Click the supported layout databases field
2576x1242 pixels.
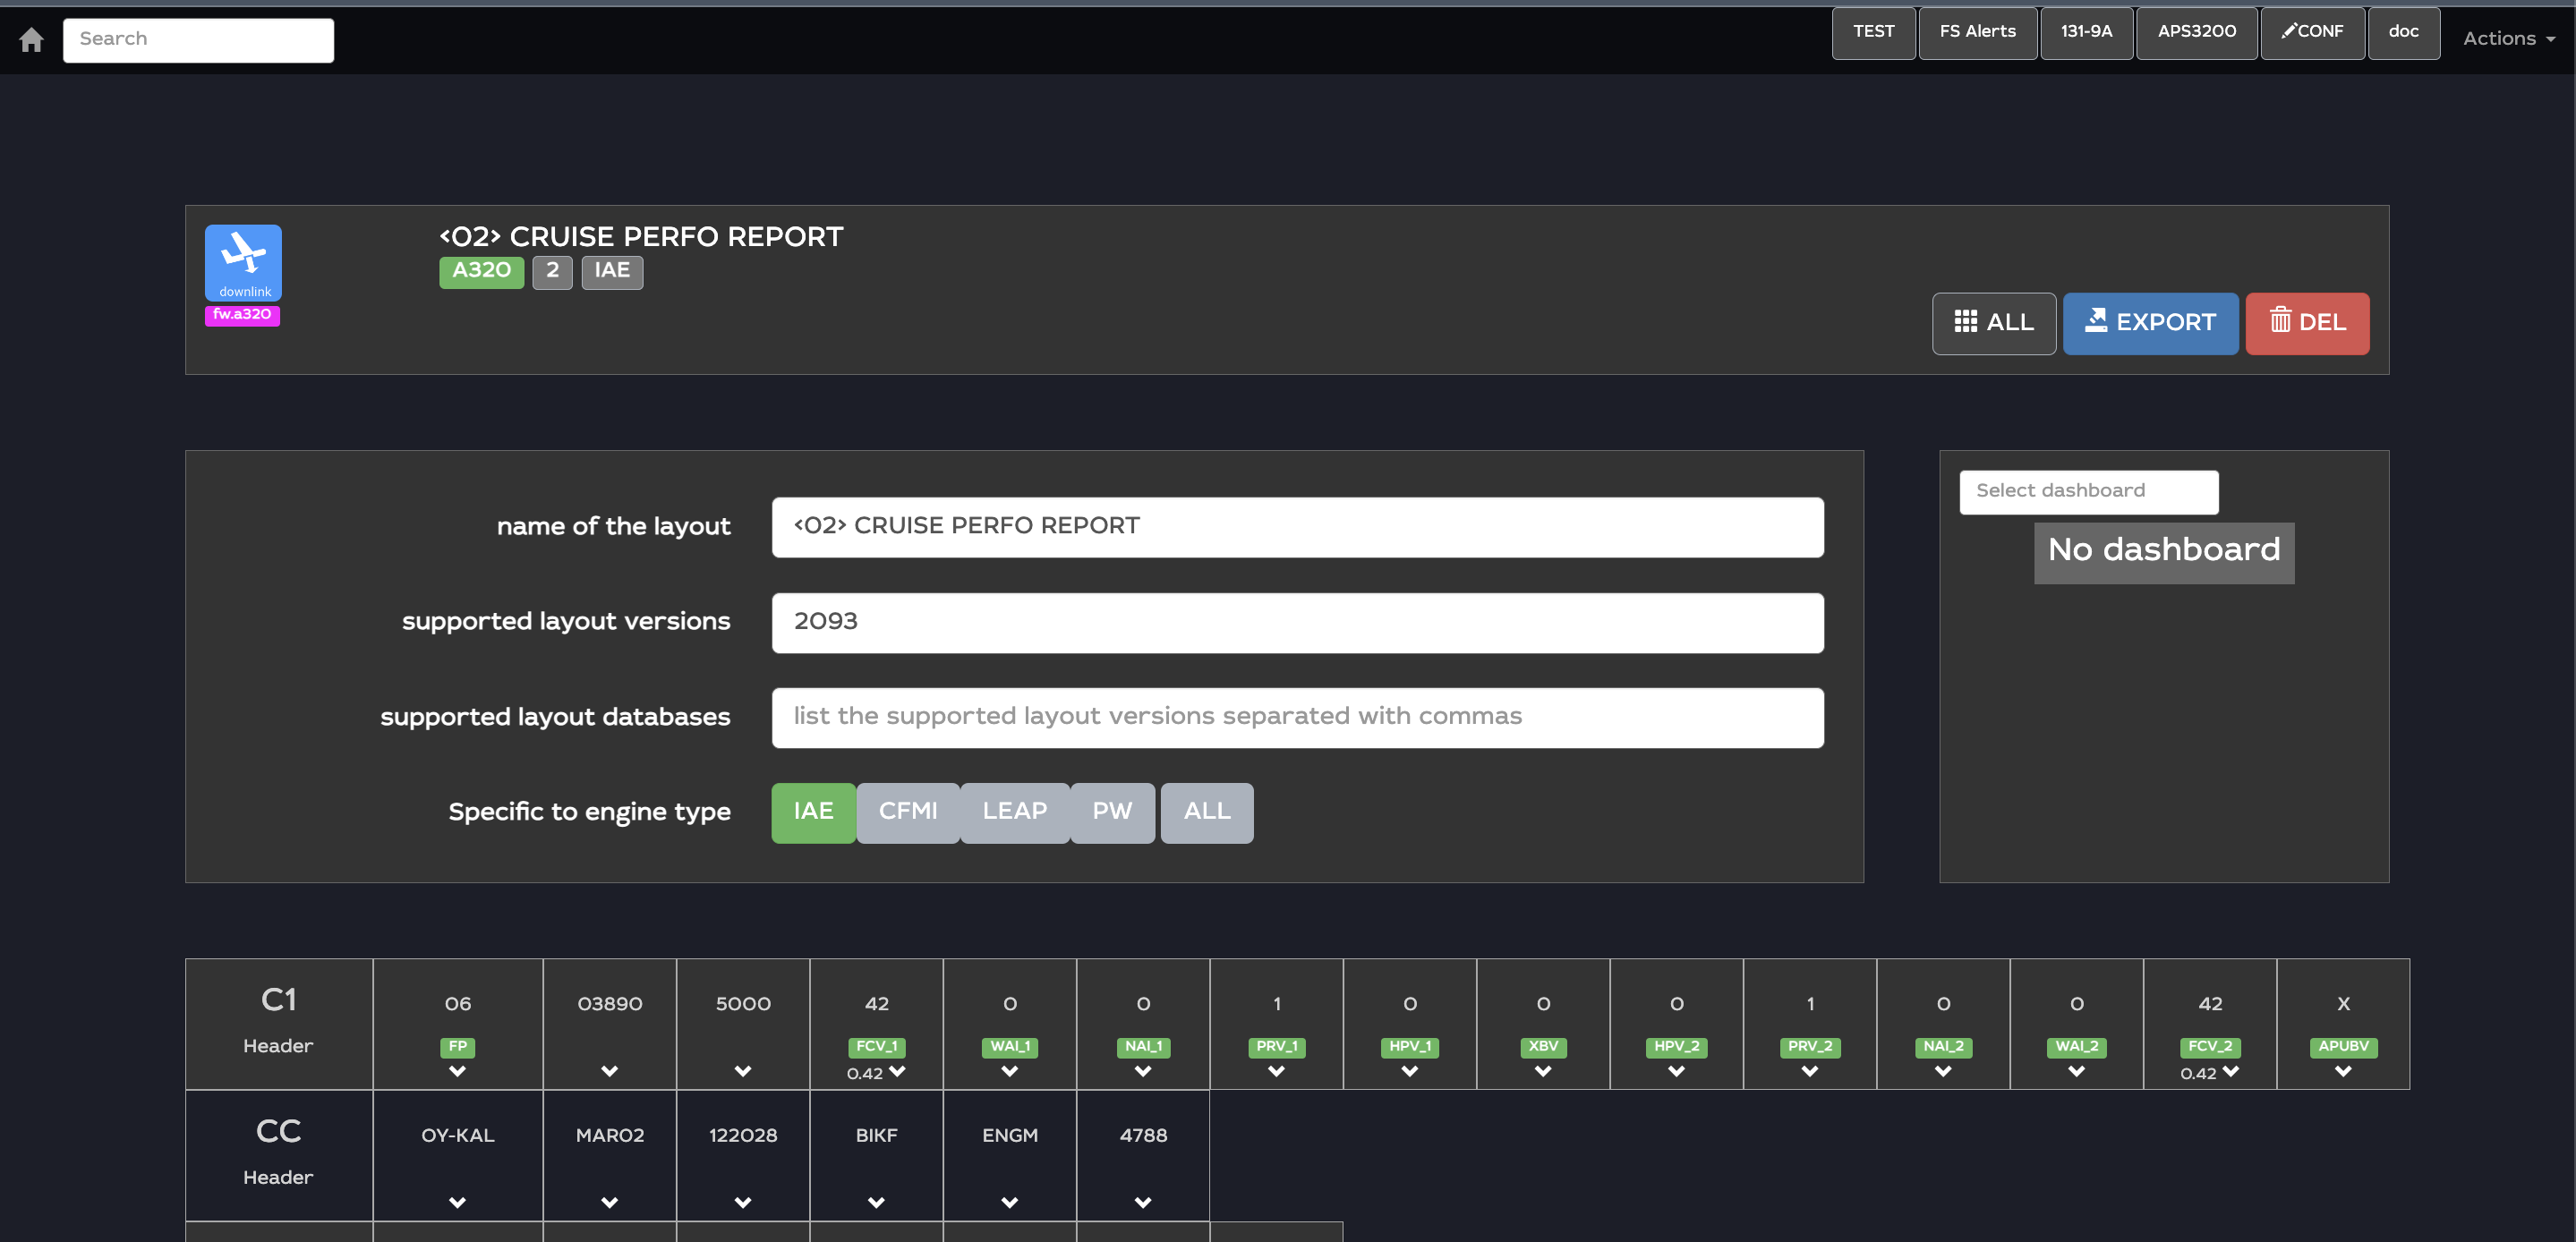click(1297, 717)
